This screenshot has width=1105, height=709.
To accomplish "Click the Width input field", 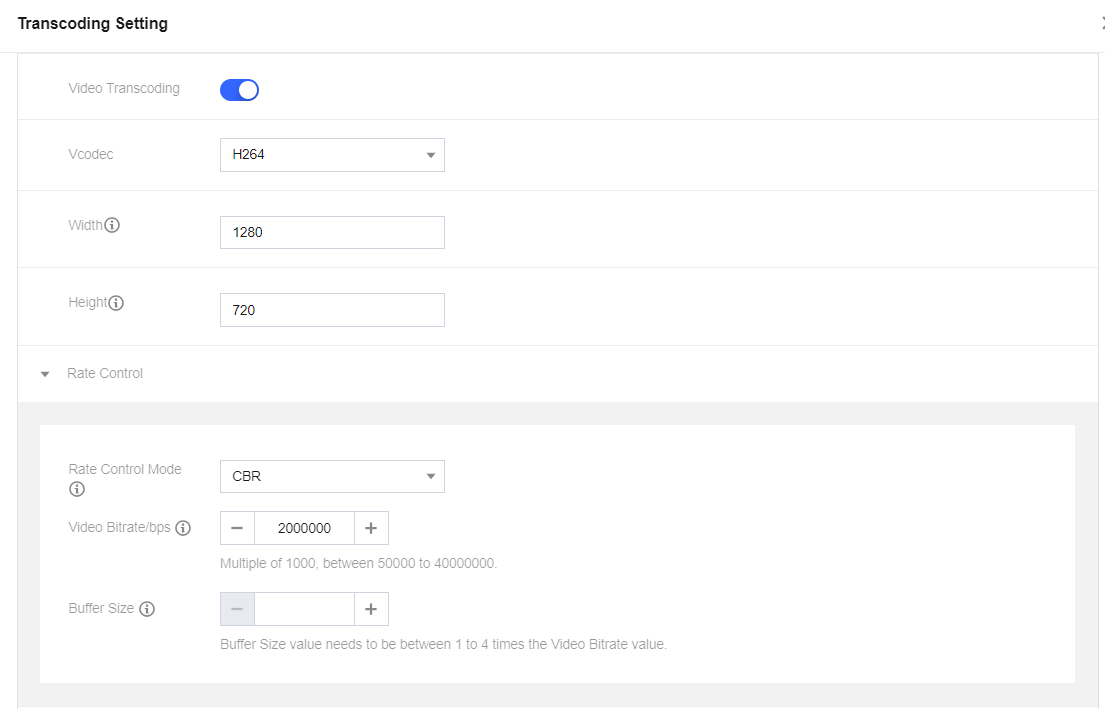I will coord(332,232).
